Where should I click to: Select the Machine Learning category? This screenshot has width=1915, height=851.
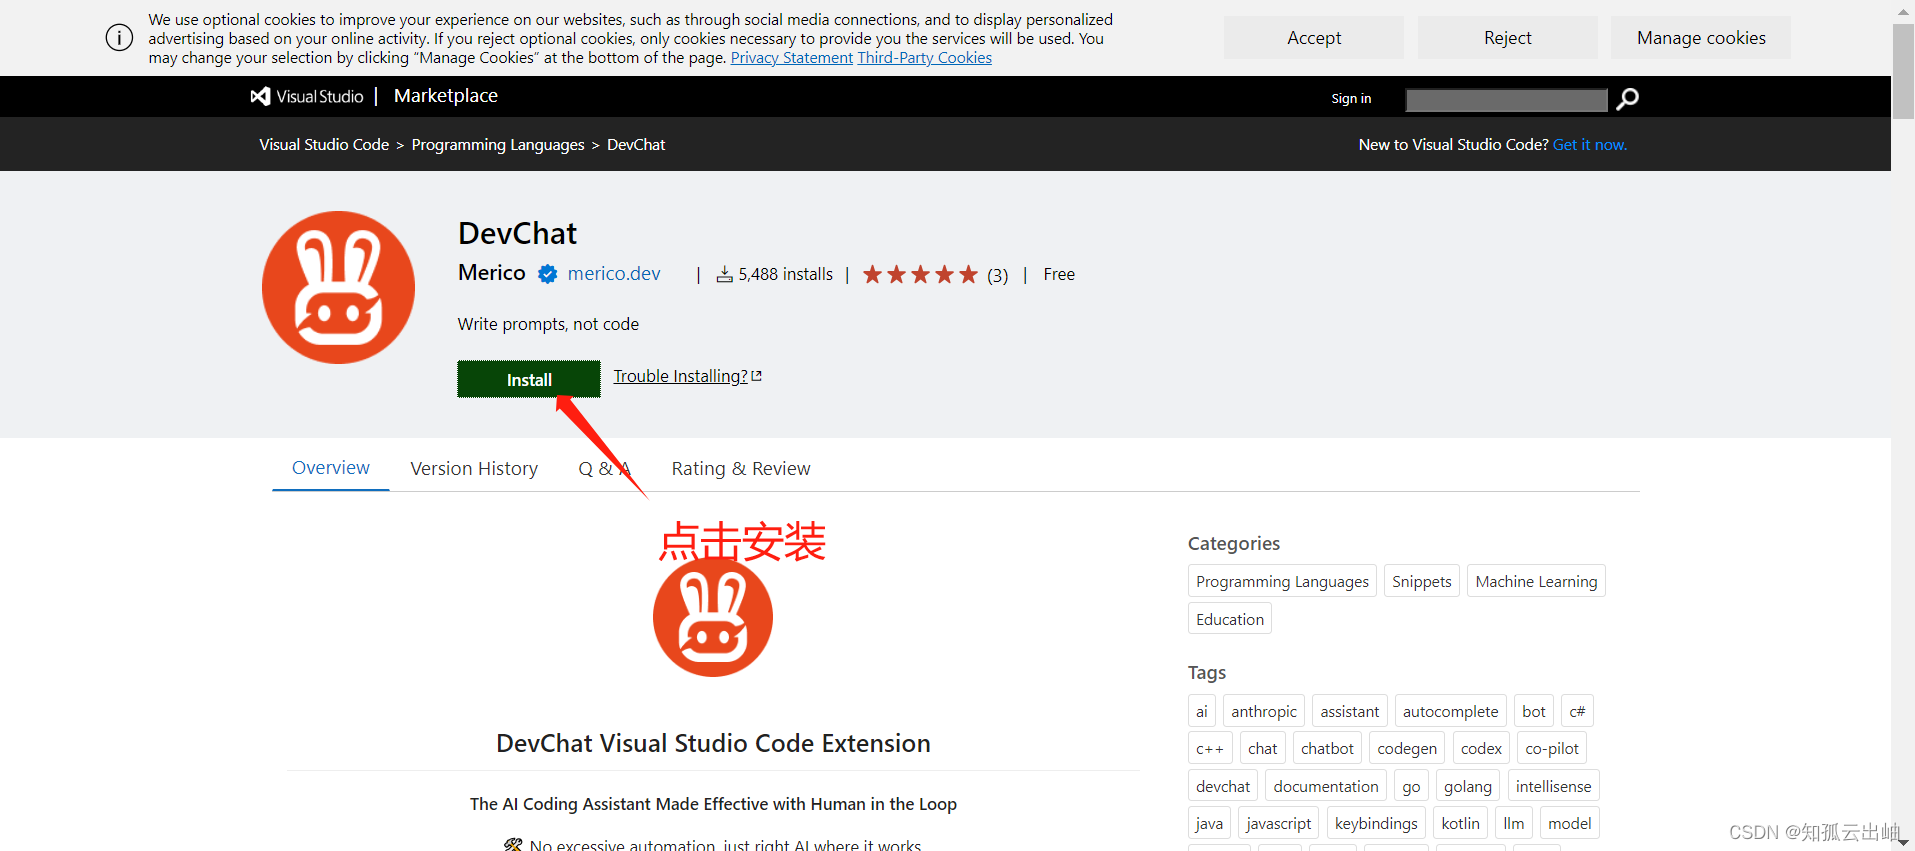coord(1536,581)
